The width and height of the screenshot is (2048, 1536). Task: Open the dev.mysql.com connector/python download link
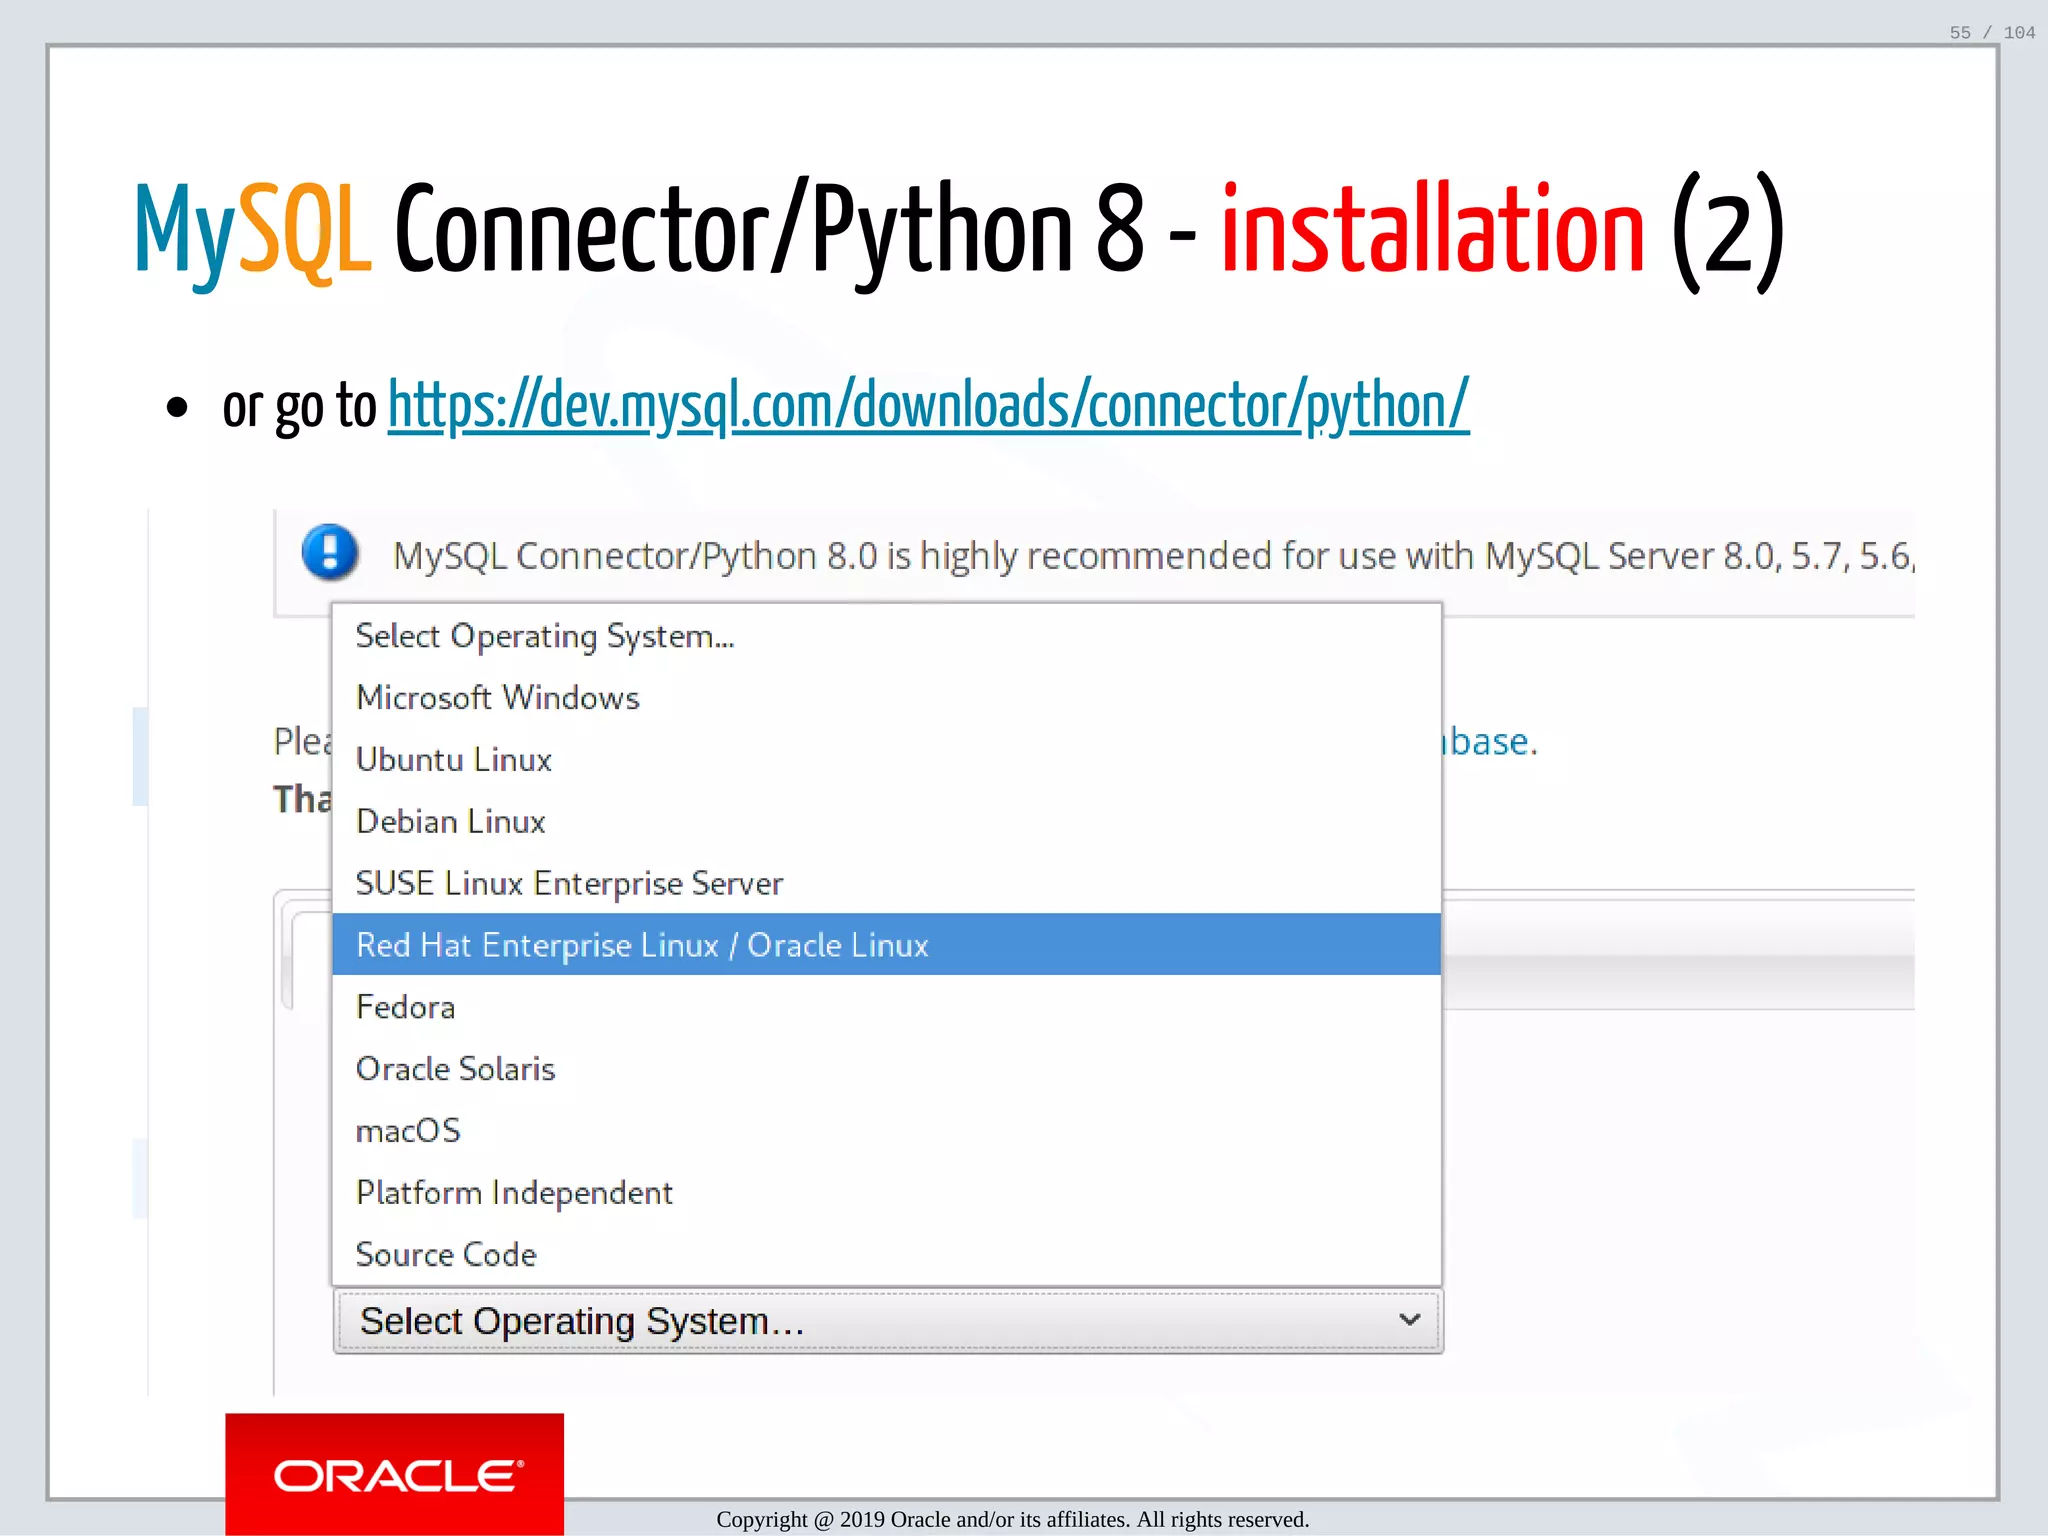pos(928,405)
